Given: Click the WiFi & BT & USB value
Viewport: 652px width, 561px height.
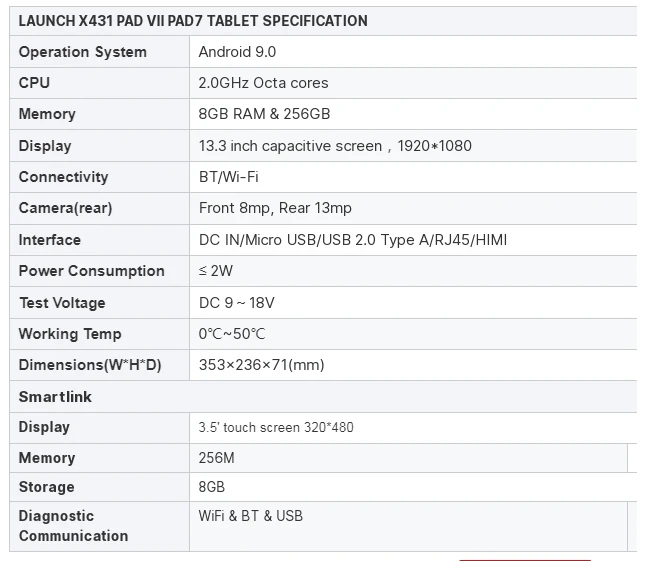Looking at the screenshot, I should point(250,516).
